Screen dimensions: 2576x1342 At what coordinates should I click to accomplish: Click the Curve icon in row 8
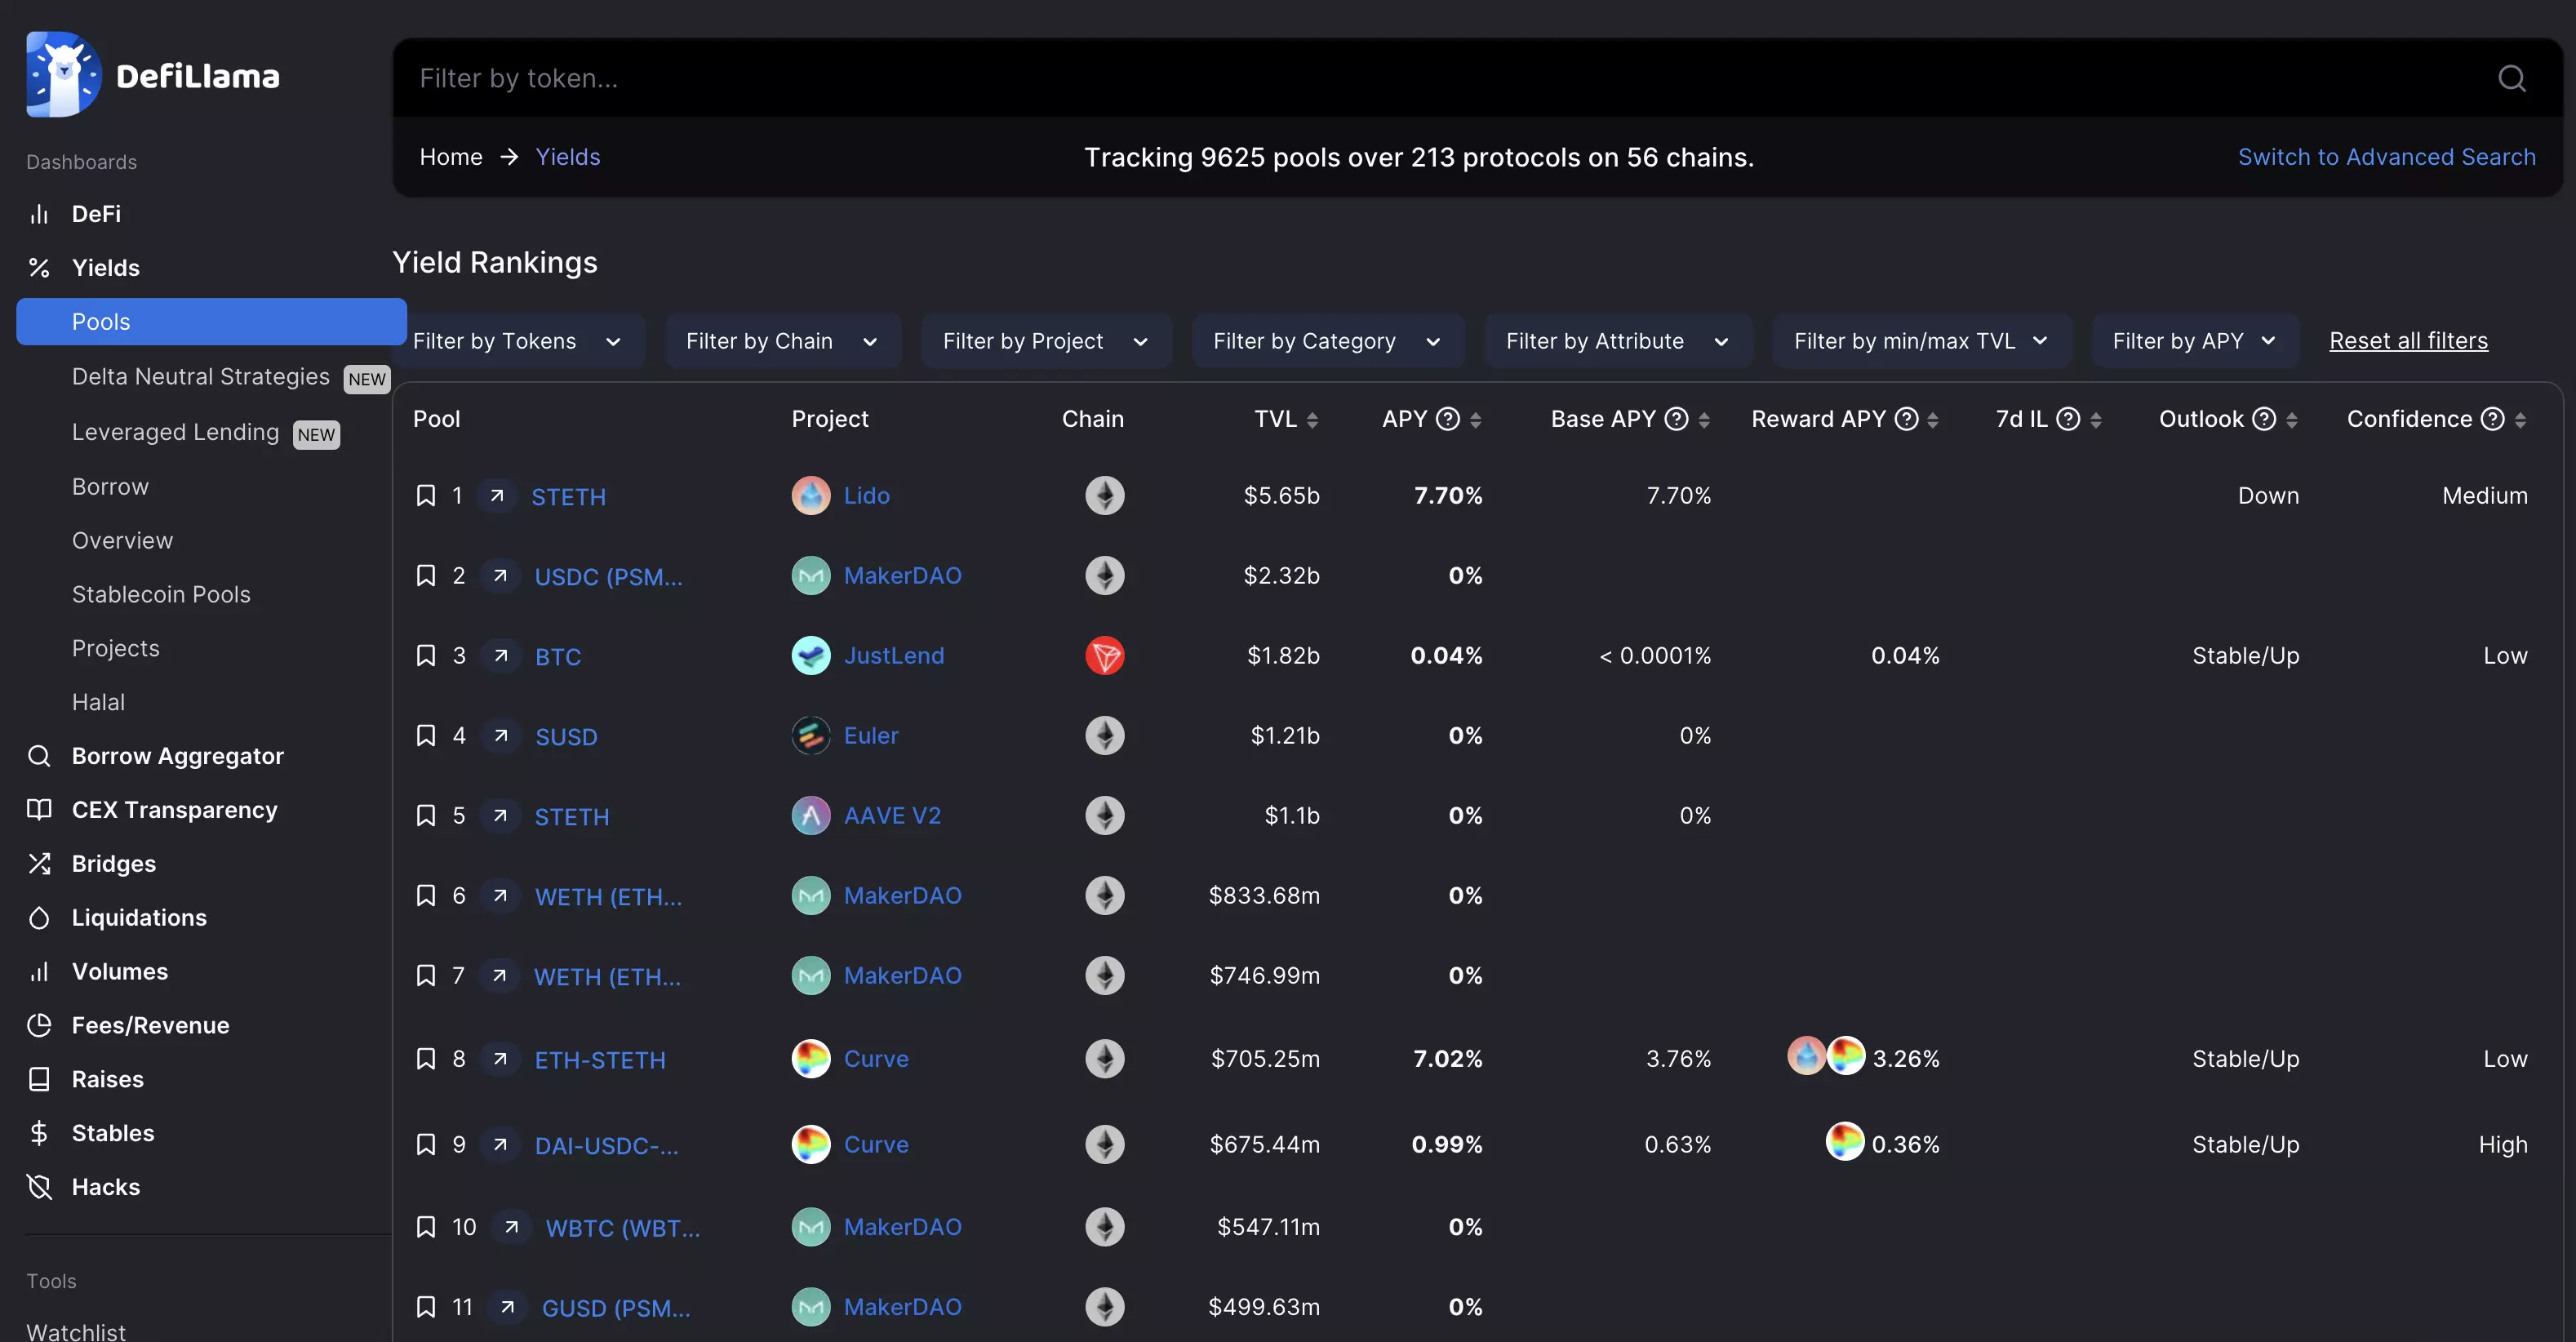pos(811,1059)
